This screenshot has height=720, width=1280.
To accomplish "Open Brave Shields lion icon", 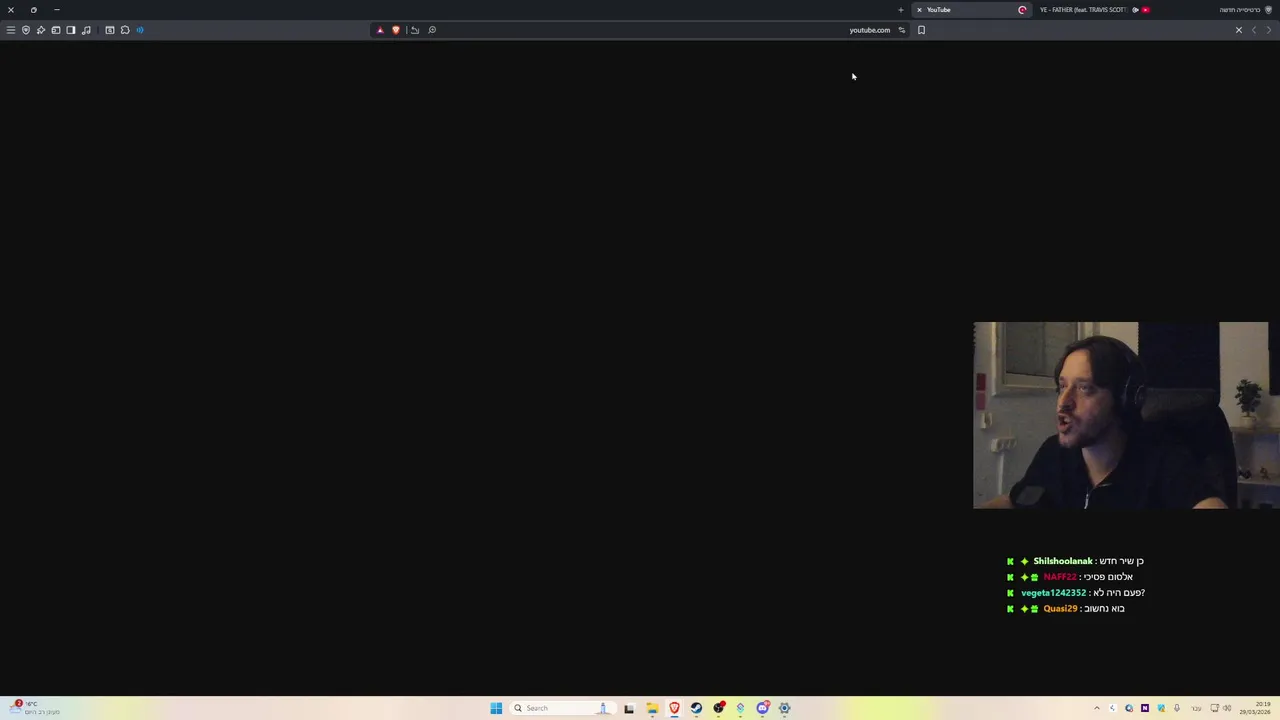I will 396,30.
